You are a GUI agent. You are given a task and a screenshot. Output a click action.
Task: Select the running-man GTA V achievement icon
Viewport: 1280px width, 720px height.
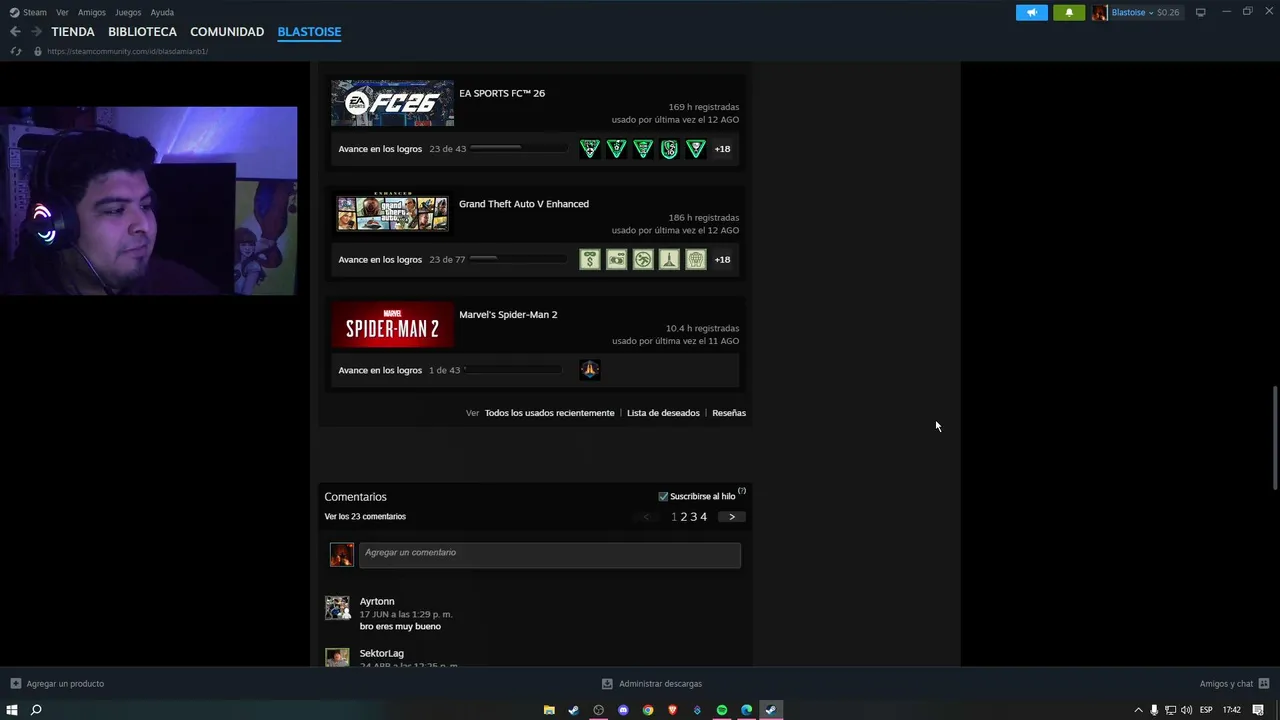pos(643,260)
